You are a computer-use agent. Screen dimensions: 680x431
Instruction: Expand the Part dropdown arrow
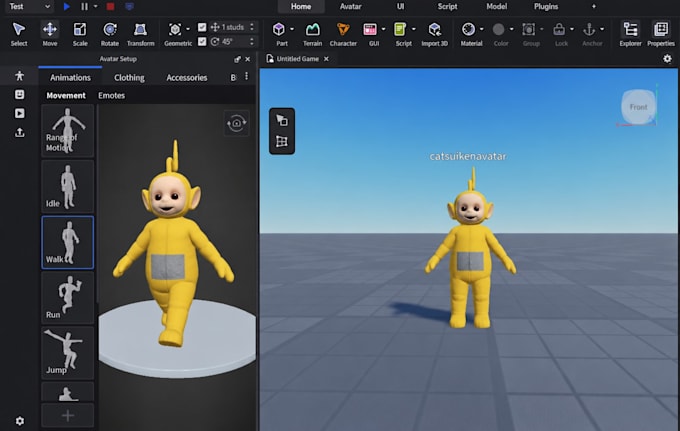(291, 29)
